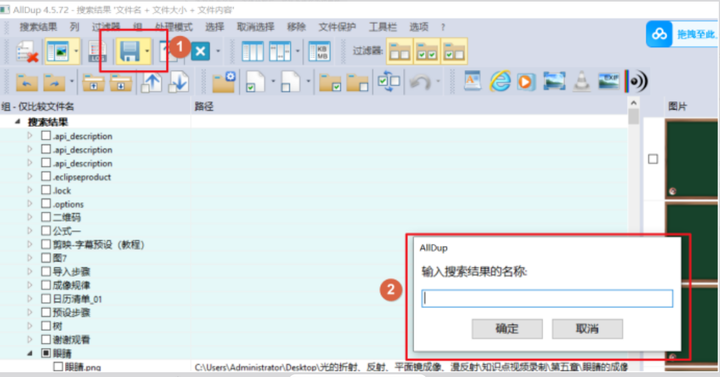Select the 剪映-字幕预设 (教程) row text
Screen dimensions: 720x377
(x=98, y=244)
